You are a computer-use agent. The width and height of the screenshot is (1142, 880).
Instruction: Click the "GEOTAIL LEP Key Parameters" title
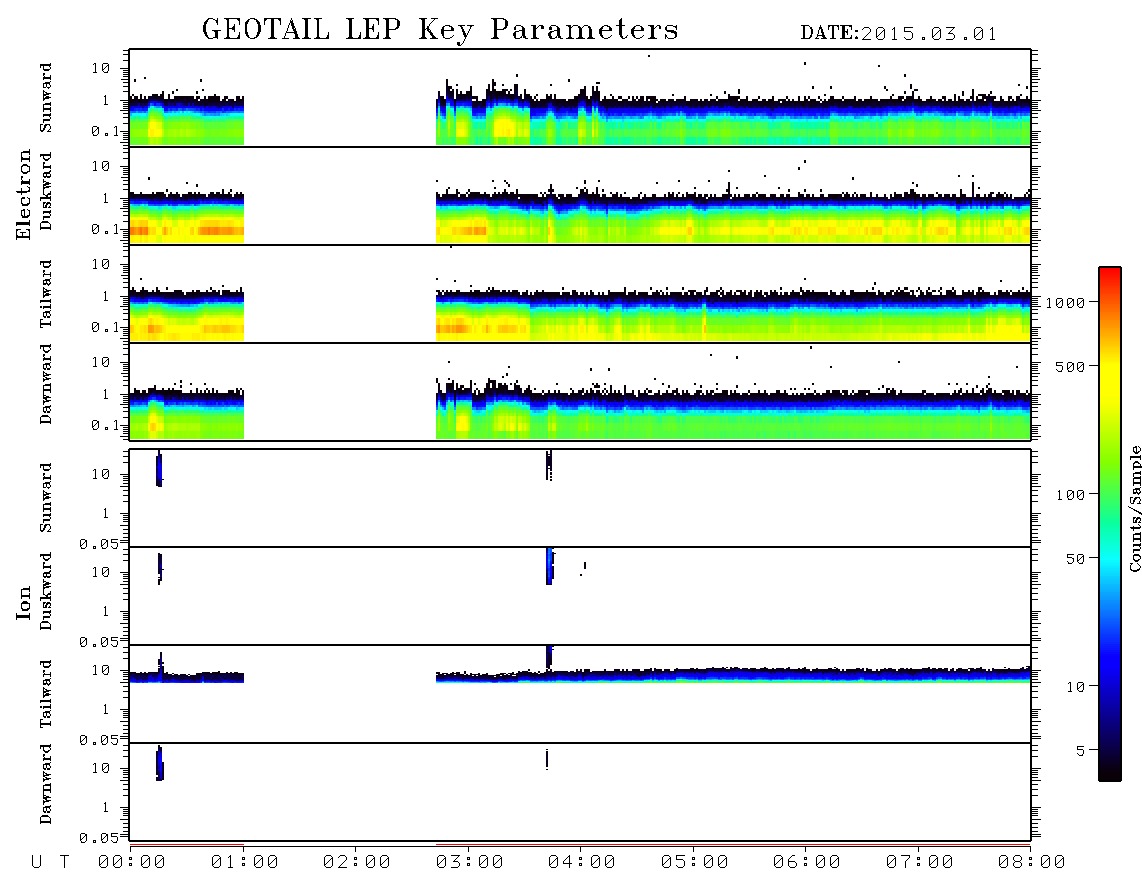(440, 31)
